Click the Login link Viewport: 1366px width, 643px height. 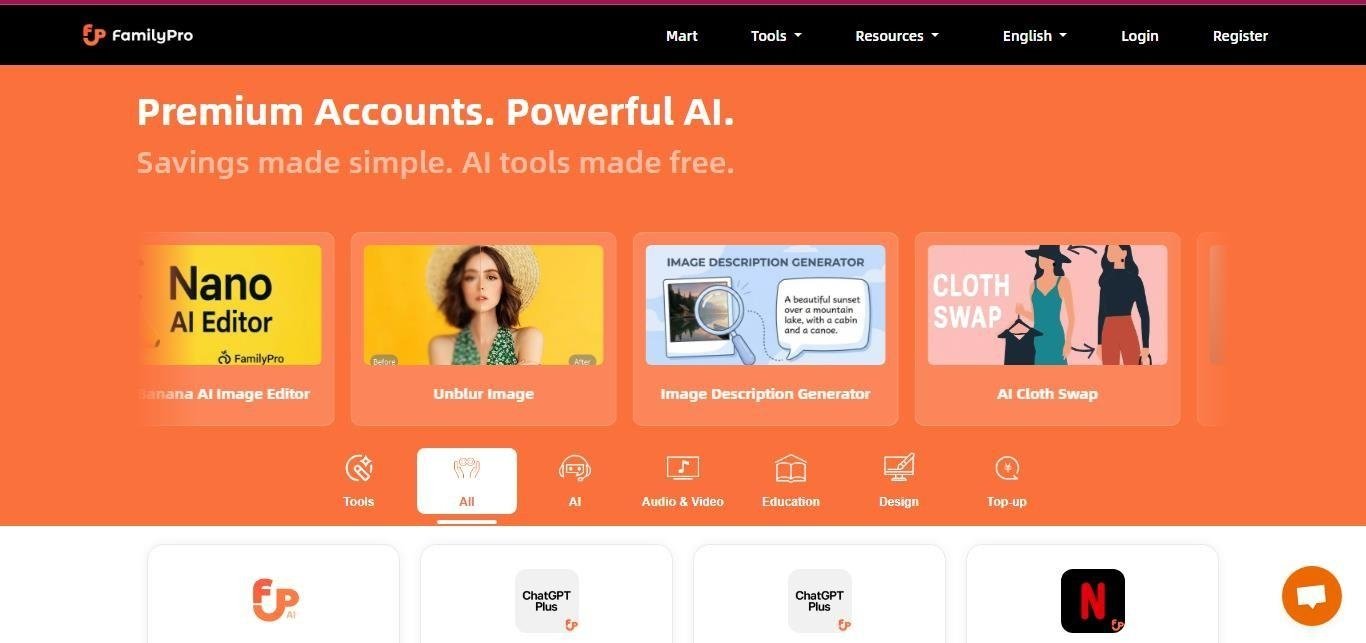1140,36
